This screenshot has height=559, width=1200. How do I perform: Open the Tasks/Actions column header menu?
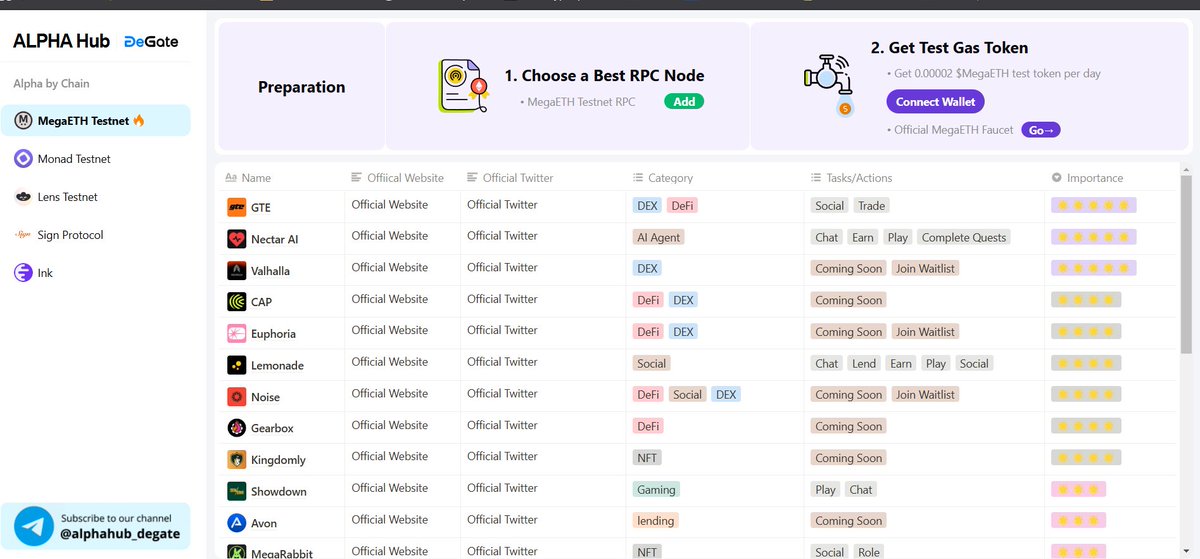tap(852, 178)
